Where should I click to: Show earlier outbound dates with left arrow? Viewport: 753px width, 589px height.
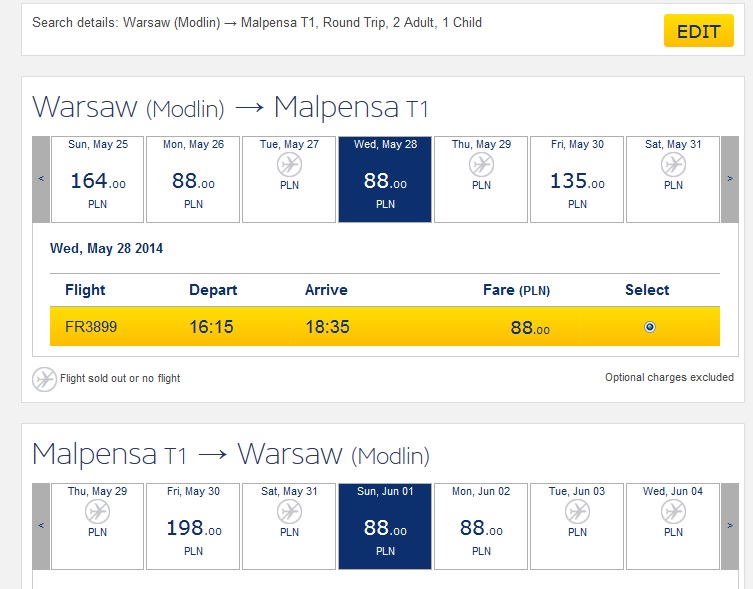[x=41, y=179]
